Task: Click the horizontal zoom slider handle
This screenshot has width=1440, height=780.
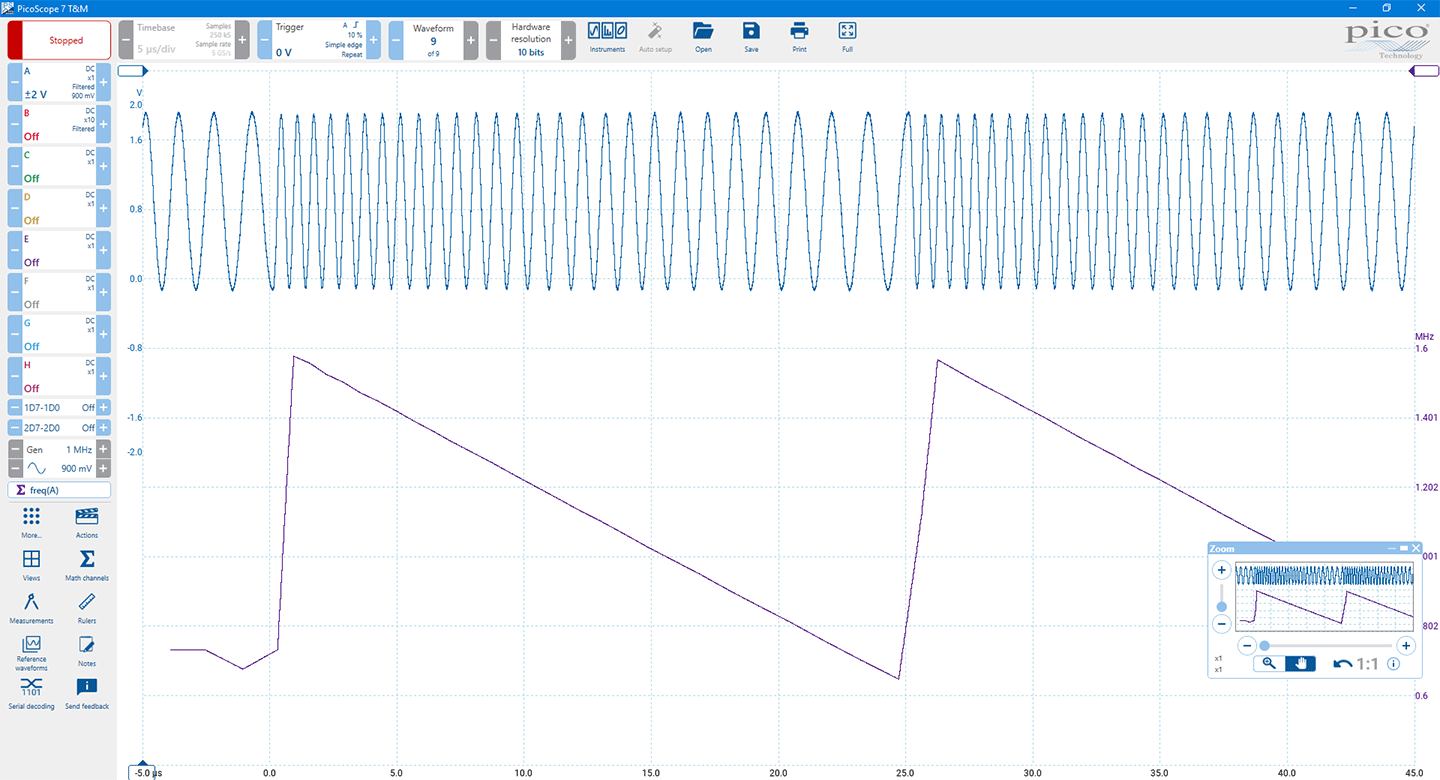Action: [1264, 646]
